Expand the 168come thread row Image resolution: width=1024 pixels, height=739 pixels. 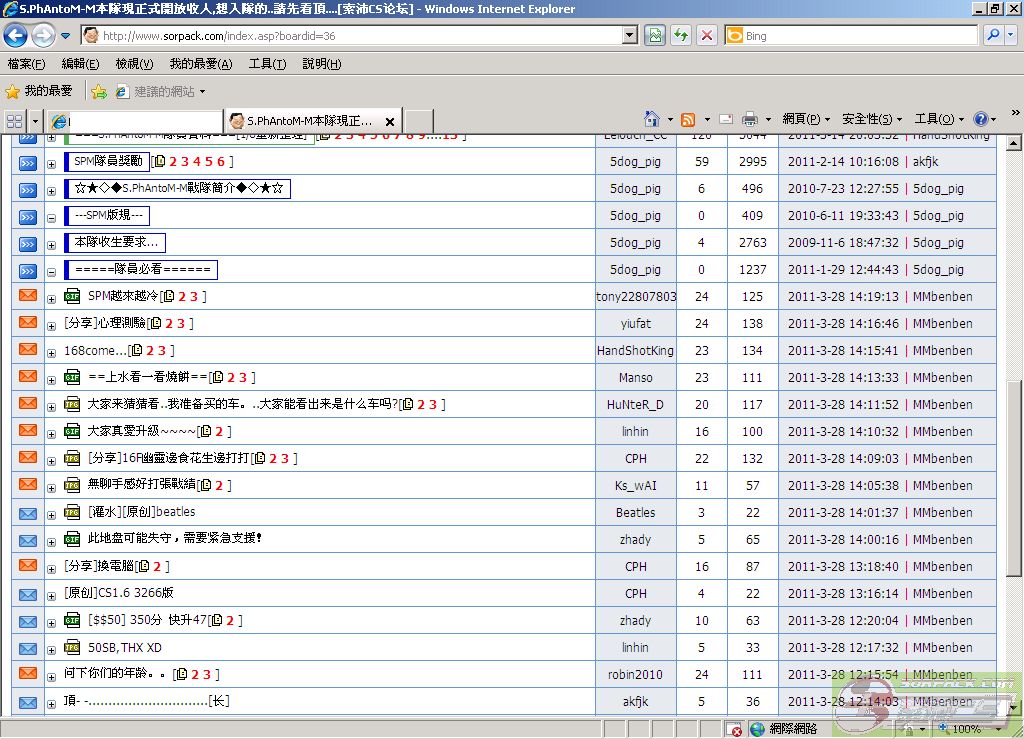(52, 351)
